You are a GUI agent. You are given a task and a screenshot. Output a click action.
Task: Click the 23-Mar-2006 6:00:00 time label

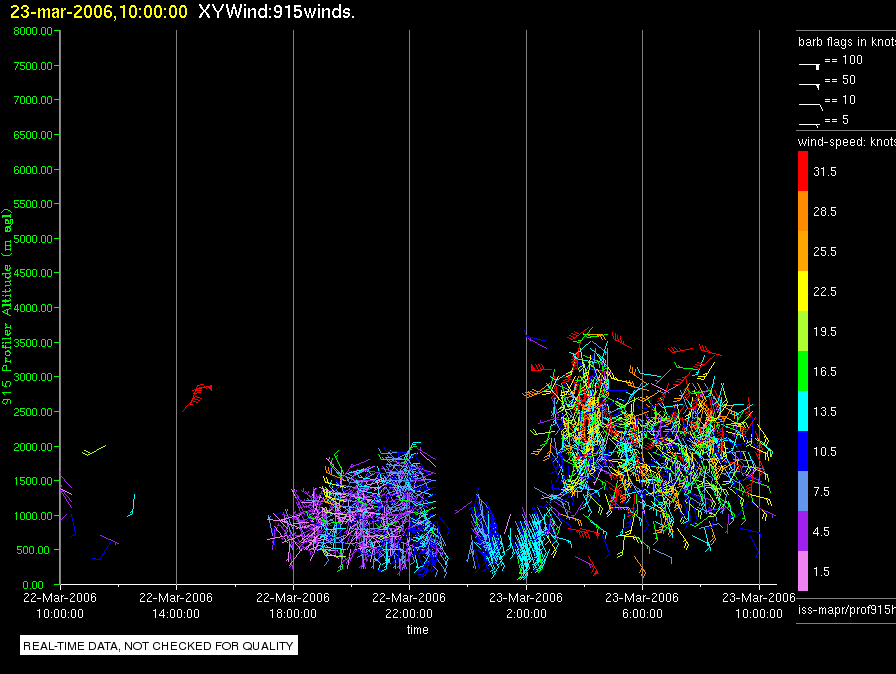(x=642, y=605)
